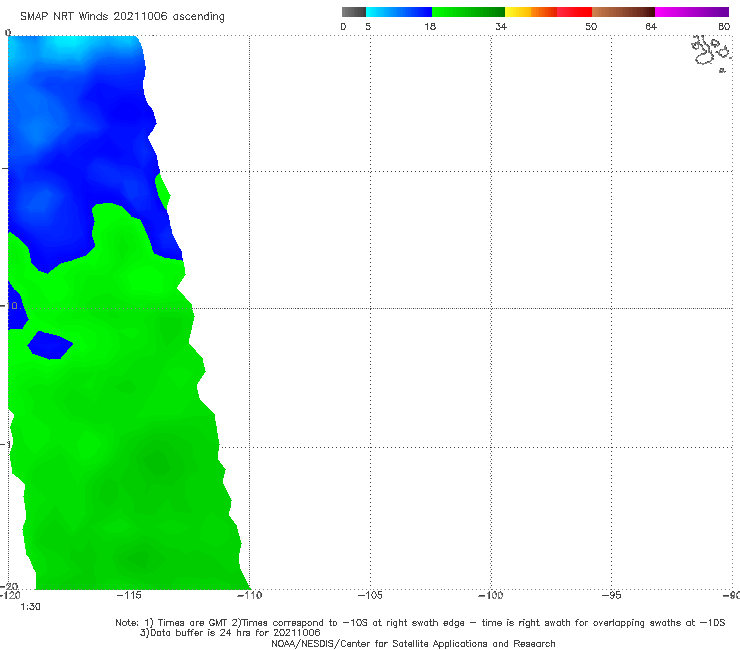This screenshot has width=740, height=650.
Task: Click the colorbar label "50"
Action: (x=591, y=26)
